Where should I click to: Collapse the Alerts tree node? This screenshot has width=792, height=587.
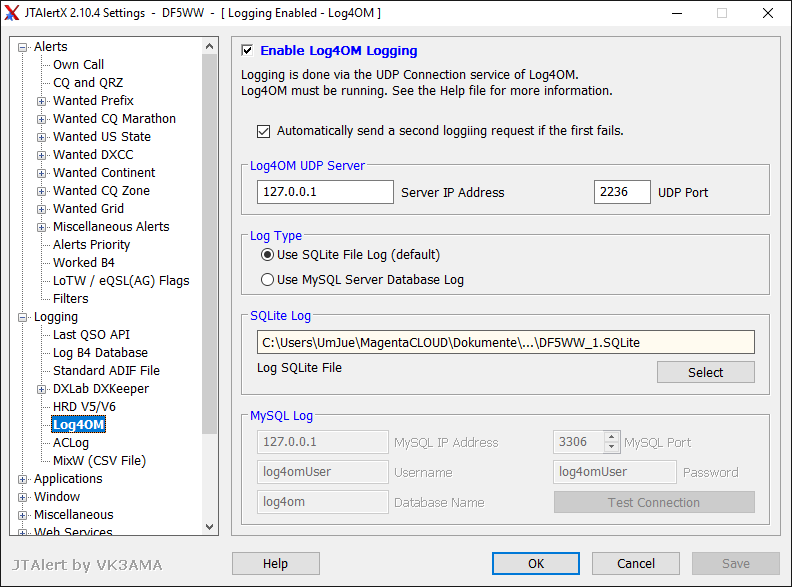tap(22, 47)
